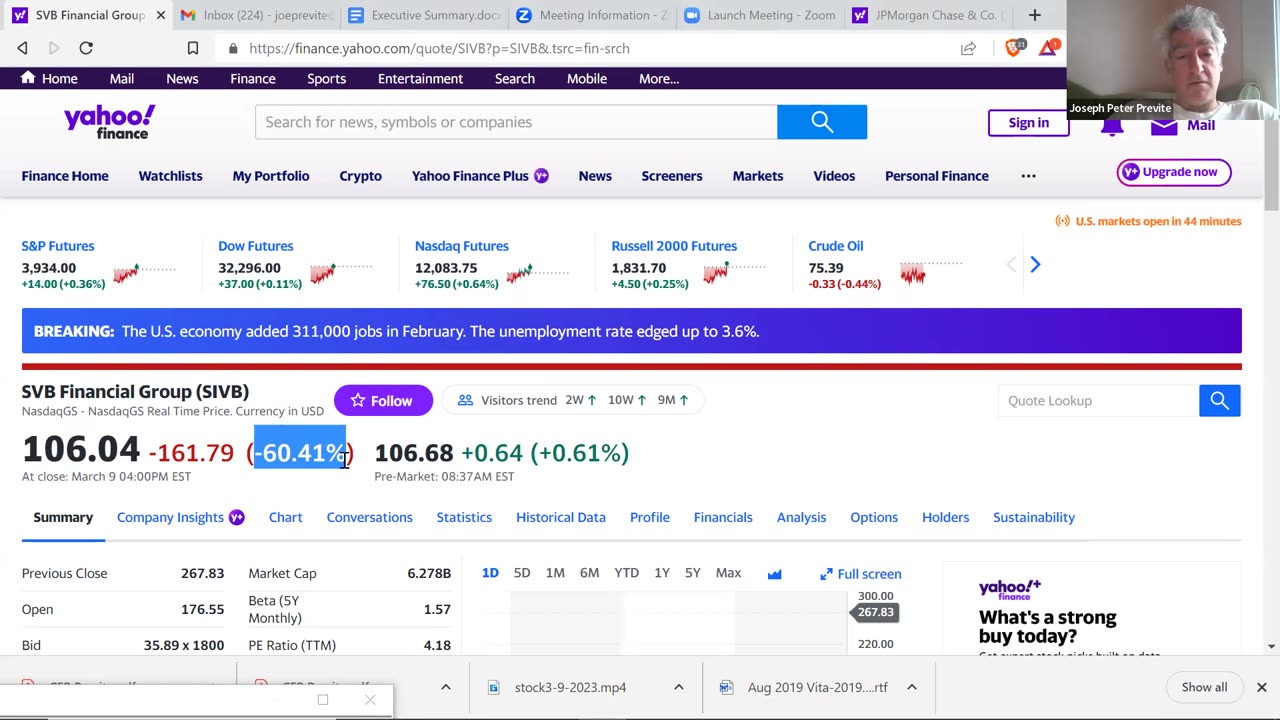This screenshot has height=720, width=1280.
Task: Open stock3-9-2023.mp4 download options chevron
Action: (x=678, y=687)
